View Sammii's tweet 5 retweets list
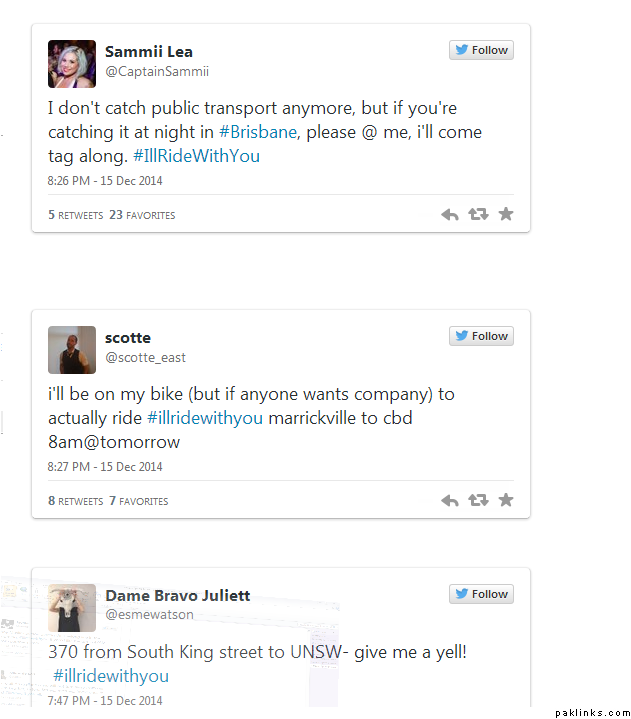The width and height of the screenshot is (631, 719). tap(76, 215)
